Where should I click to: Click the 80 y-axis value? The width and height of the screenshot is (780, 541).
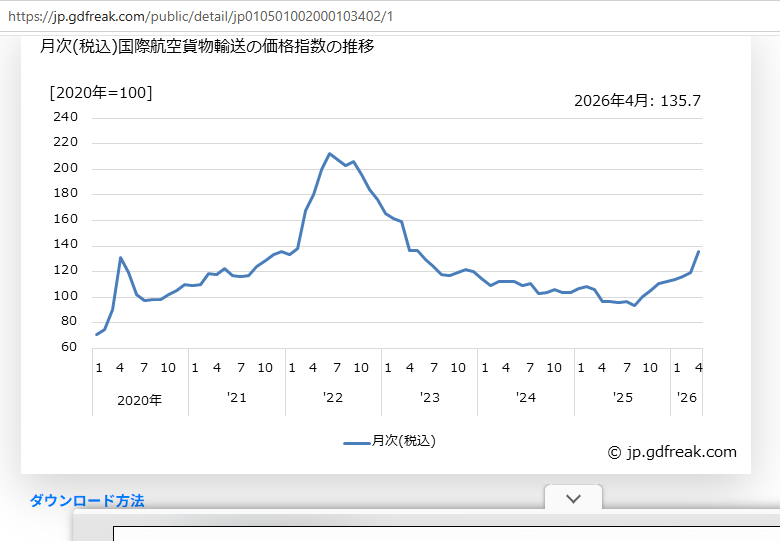pyautogui.click(x=69, y=321)
